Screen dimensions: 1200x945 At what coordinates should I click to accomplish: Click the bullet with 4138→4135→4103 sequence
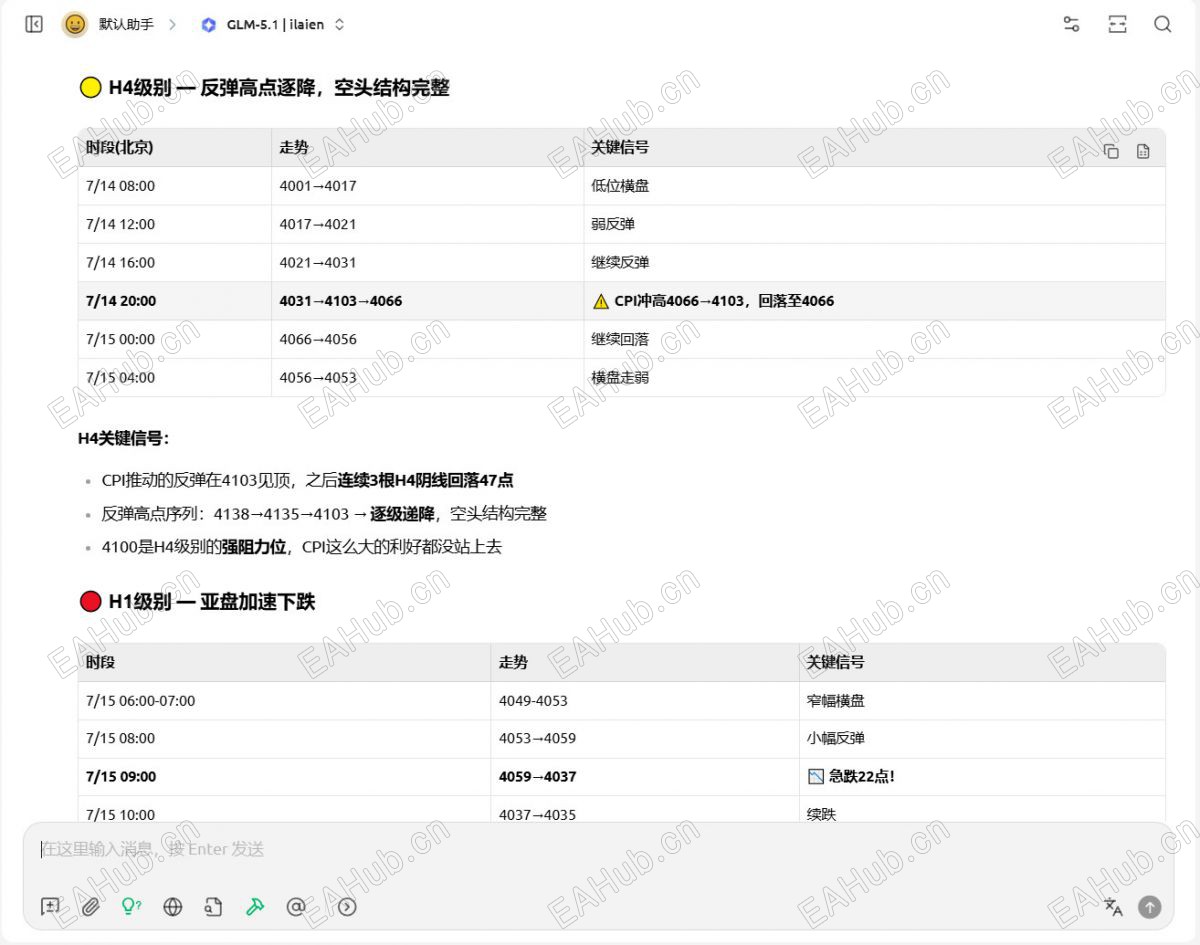324,514
